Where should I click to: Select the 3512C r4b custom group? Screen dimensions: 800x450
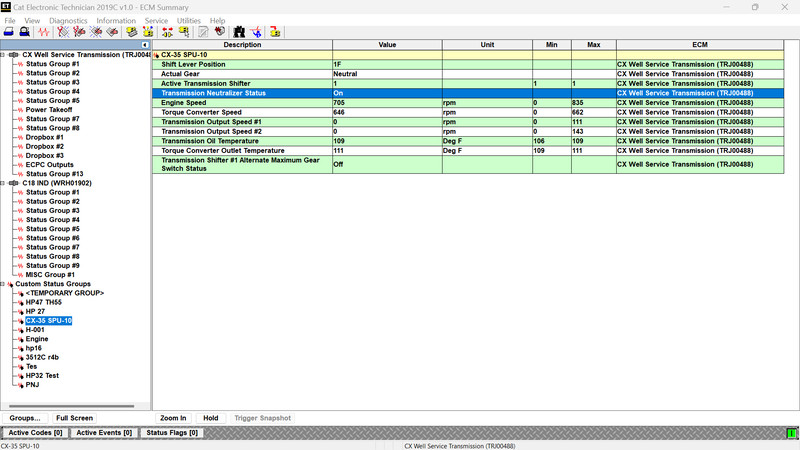(42, 358)
